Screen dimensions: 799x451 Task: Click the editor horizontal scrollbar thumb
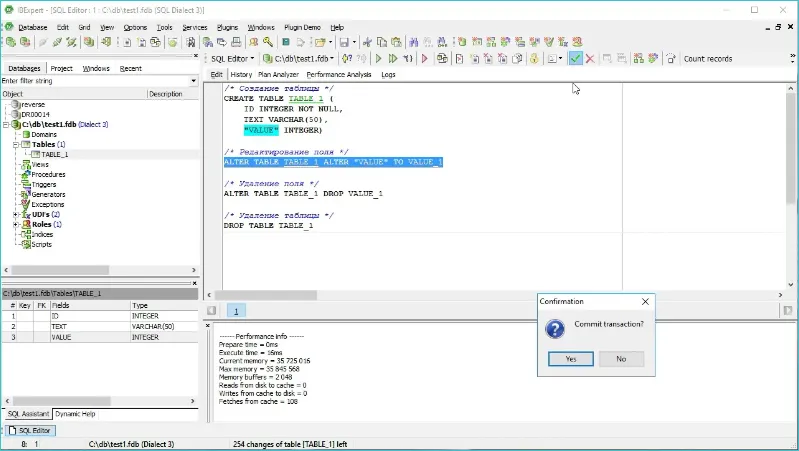pos(265,295)
